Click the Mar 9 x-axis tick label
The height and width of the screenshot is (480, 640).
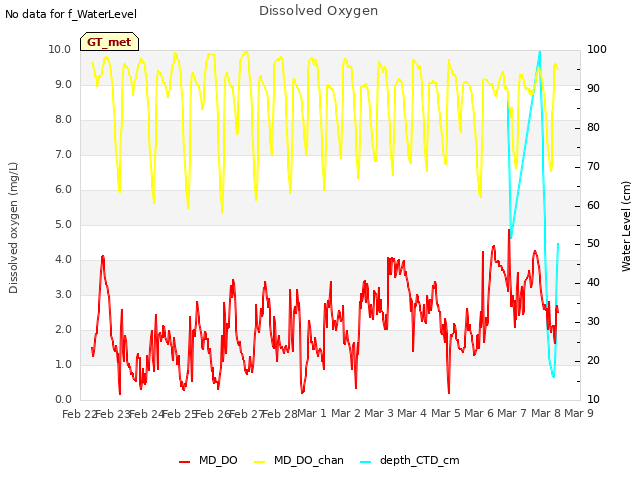coord(579,413)
